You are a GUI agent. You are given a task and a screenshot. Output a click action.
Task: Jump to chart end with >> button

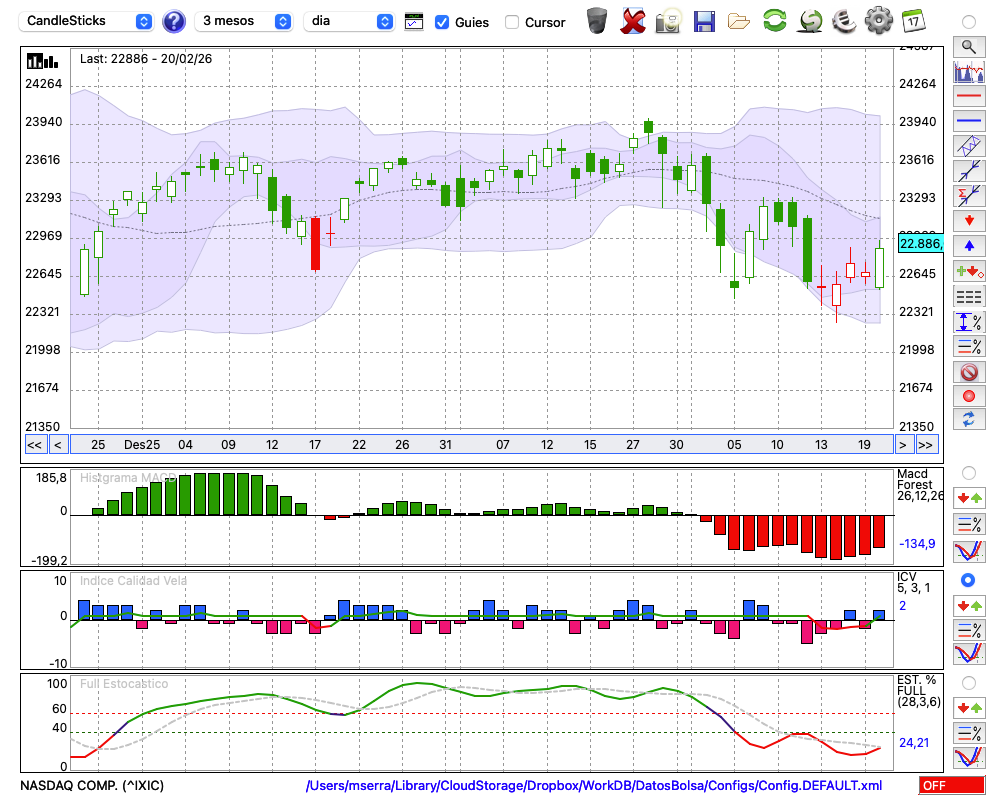(926, 445)
